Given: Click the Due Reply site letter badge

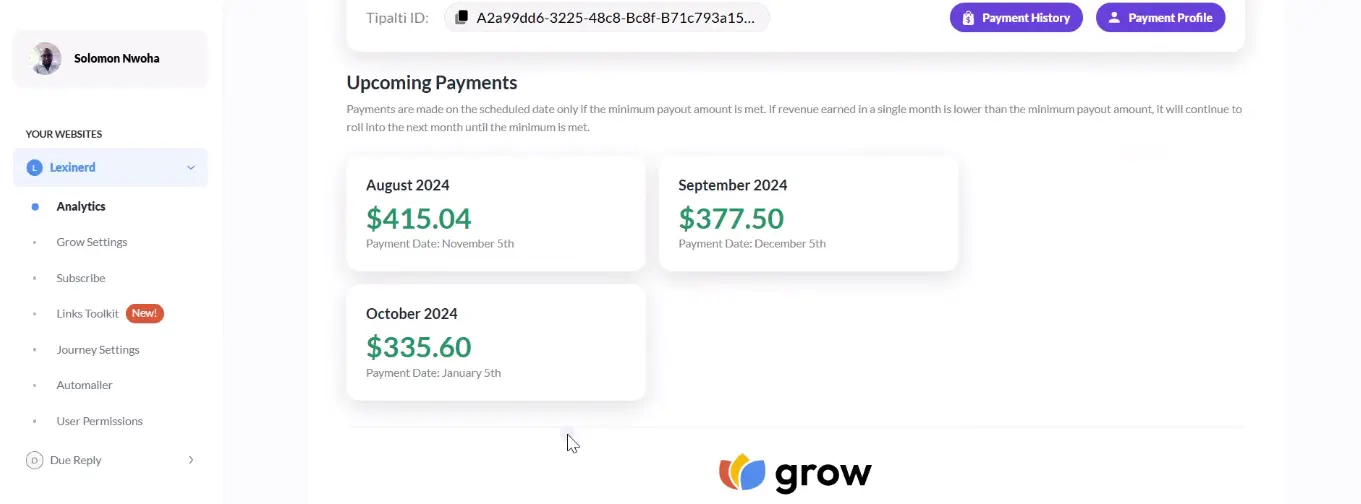Looking at the screenshot, I should pos(34,460).
